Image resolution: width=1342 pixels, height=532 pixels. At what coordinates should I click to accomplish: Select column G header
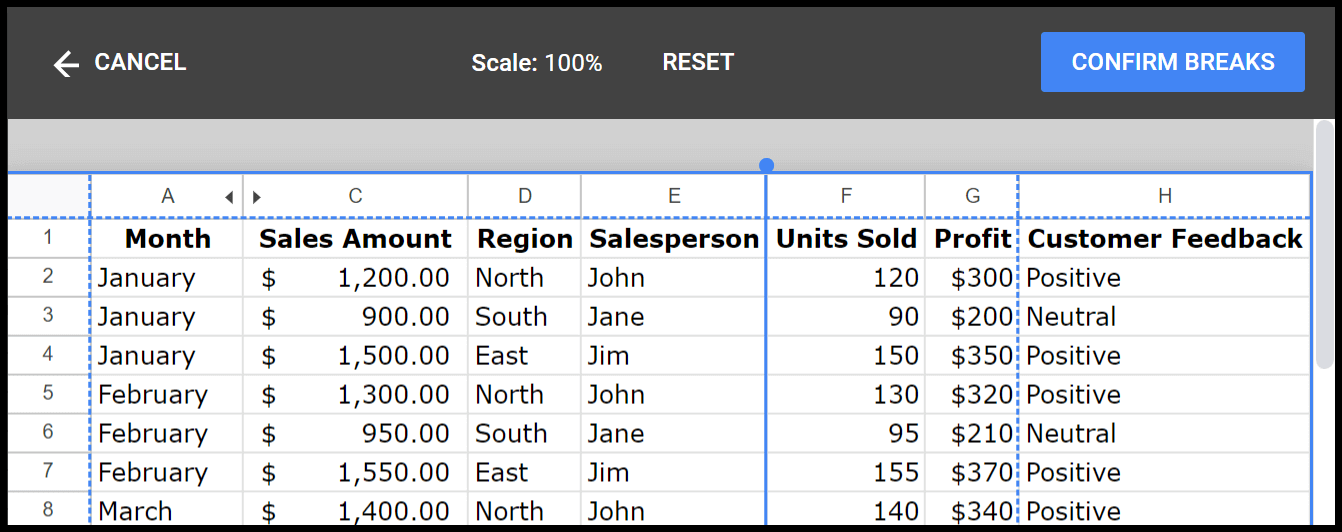(x=972, y=197)
